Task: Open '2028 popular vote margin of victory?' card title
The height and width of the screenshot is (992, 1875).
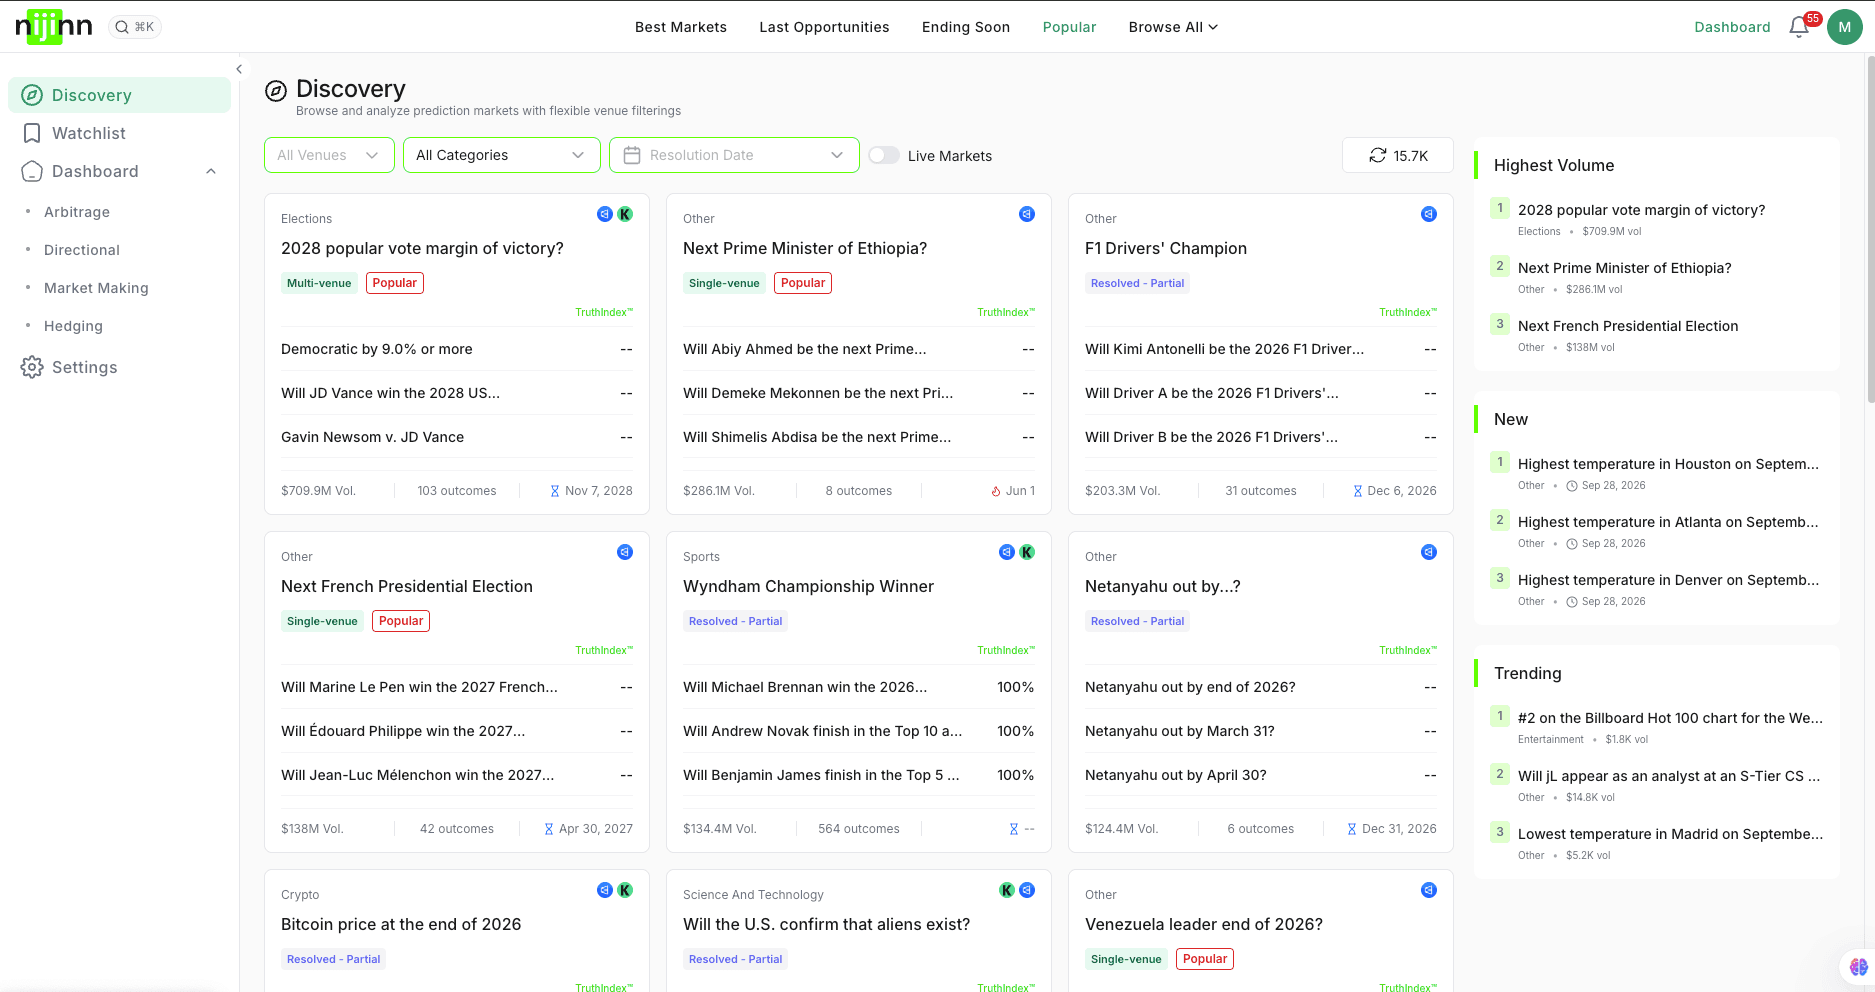Action: click(422, 248)
